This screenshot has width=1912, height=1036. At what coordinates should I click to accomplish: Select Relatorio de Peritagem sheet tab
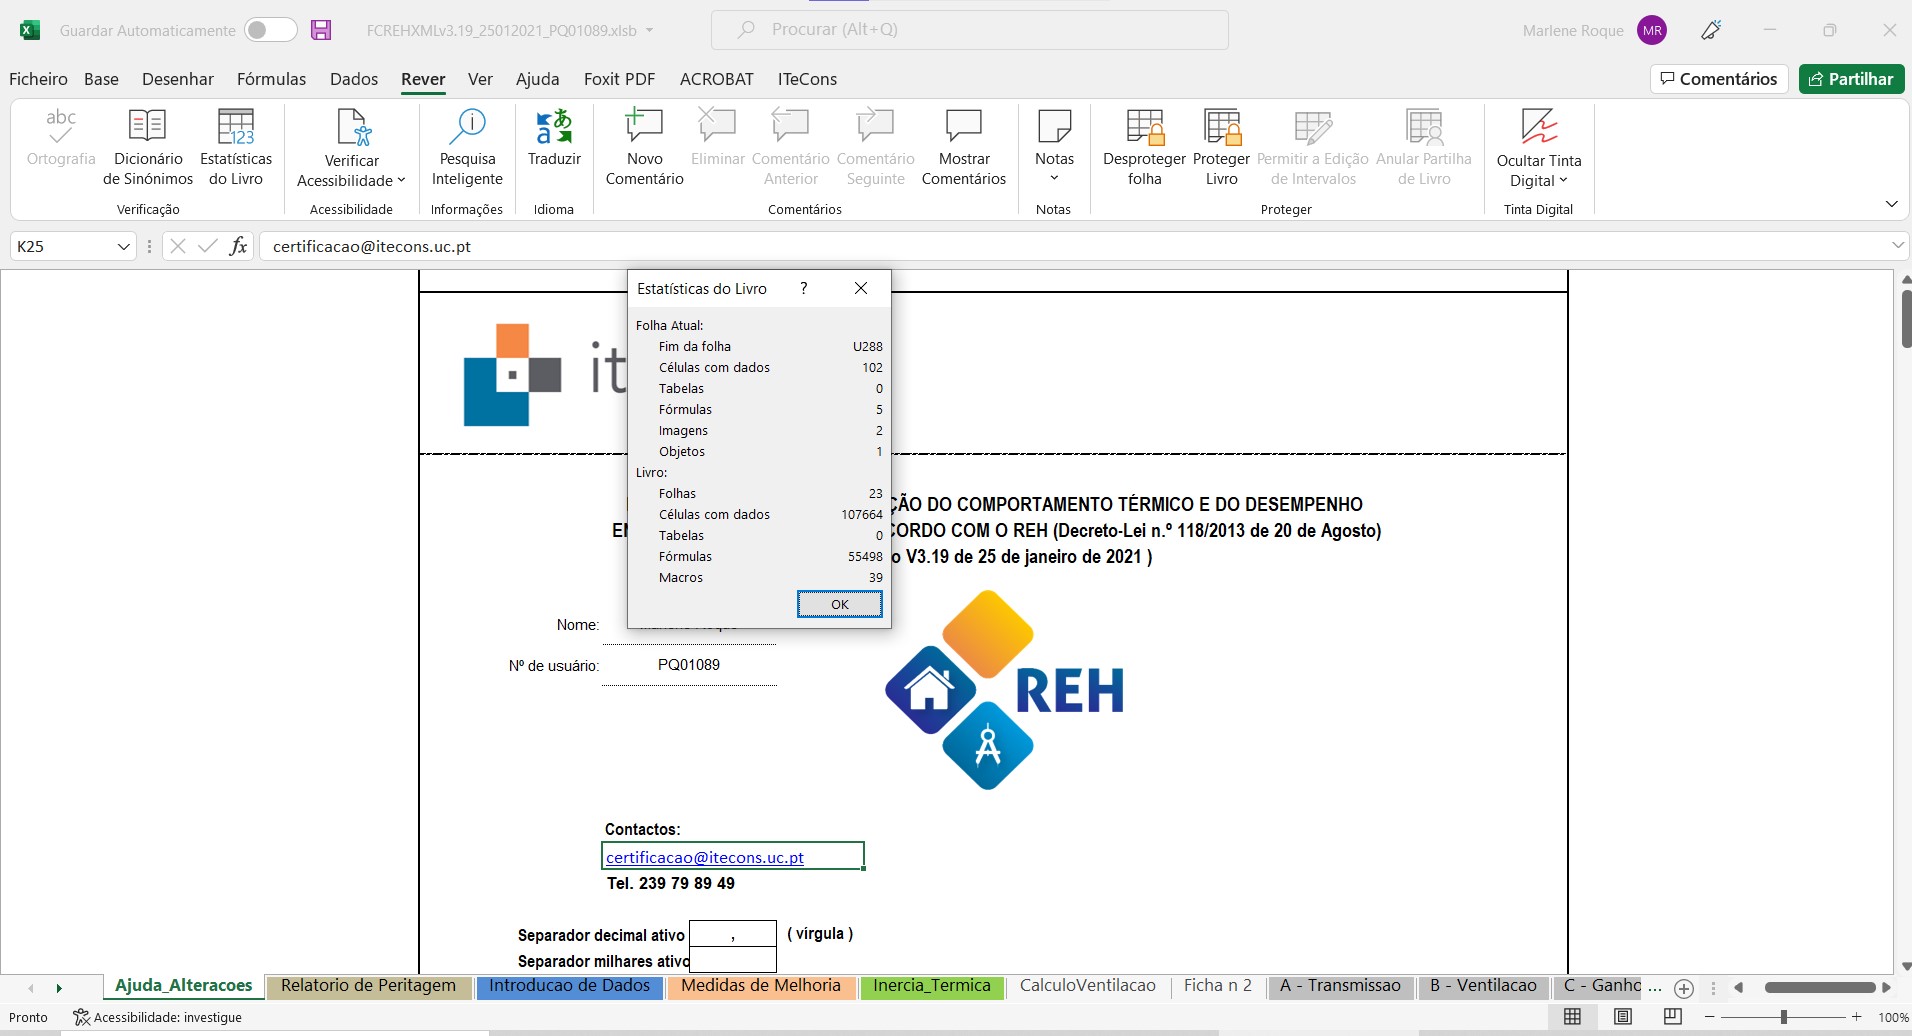368,986
